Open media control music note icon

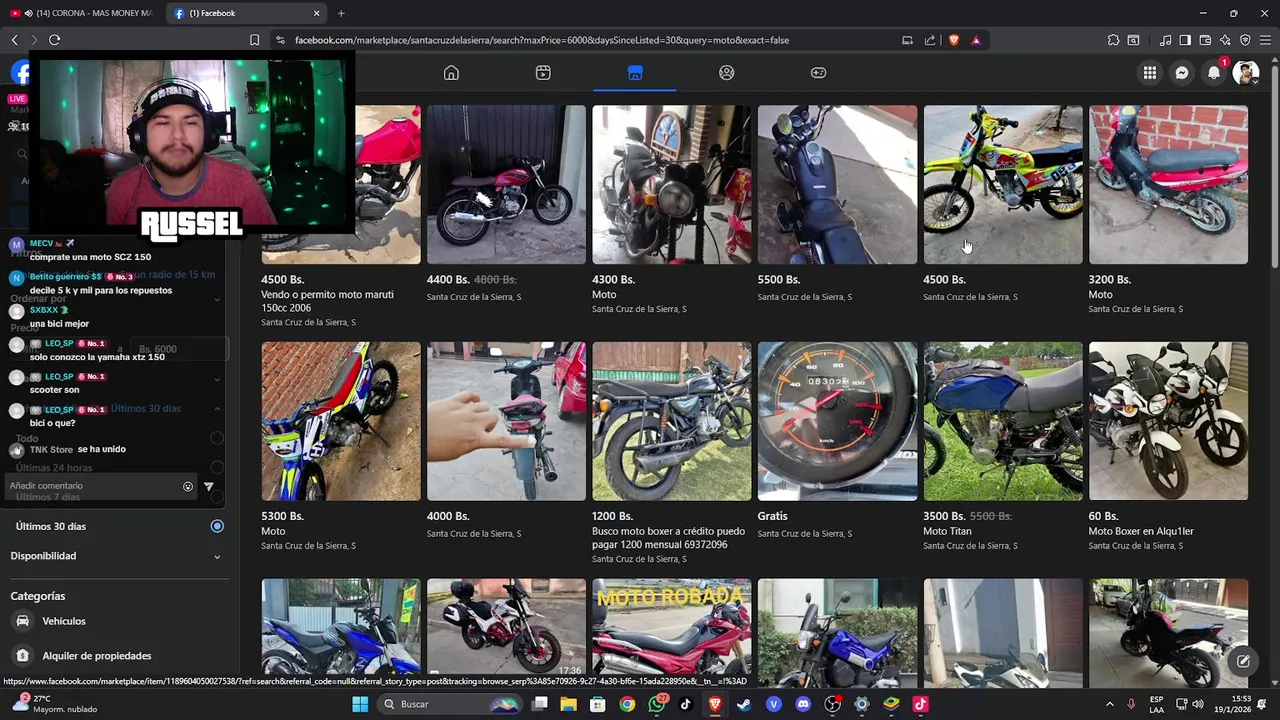(1165, 40)
